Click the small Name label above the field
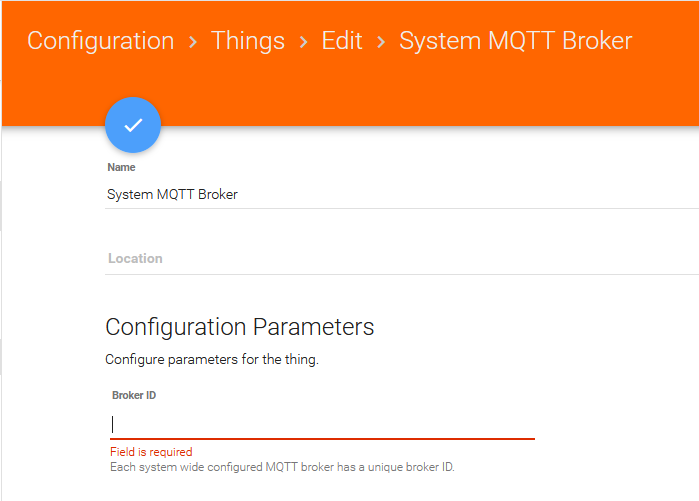 click(121, 167)
